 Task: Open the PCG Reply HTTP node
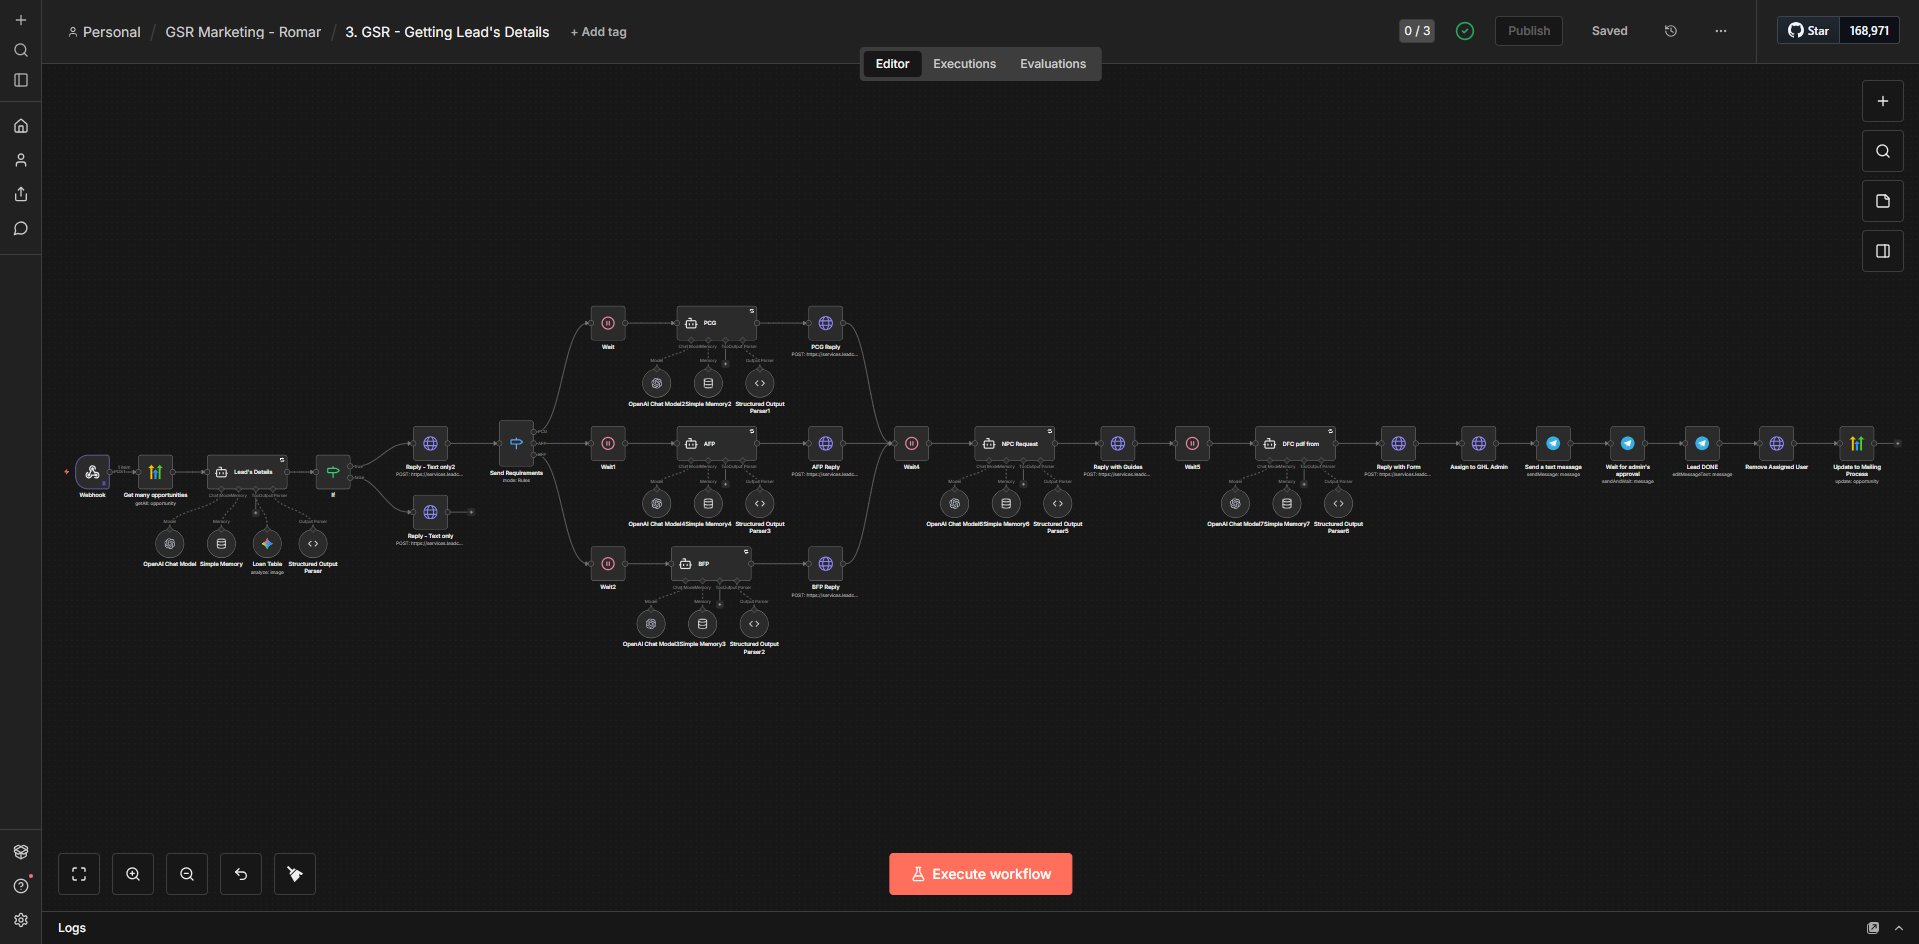(x=825, y=323)
